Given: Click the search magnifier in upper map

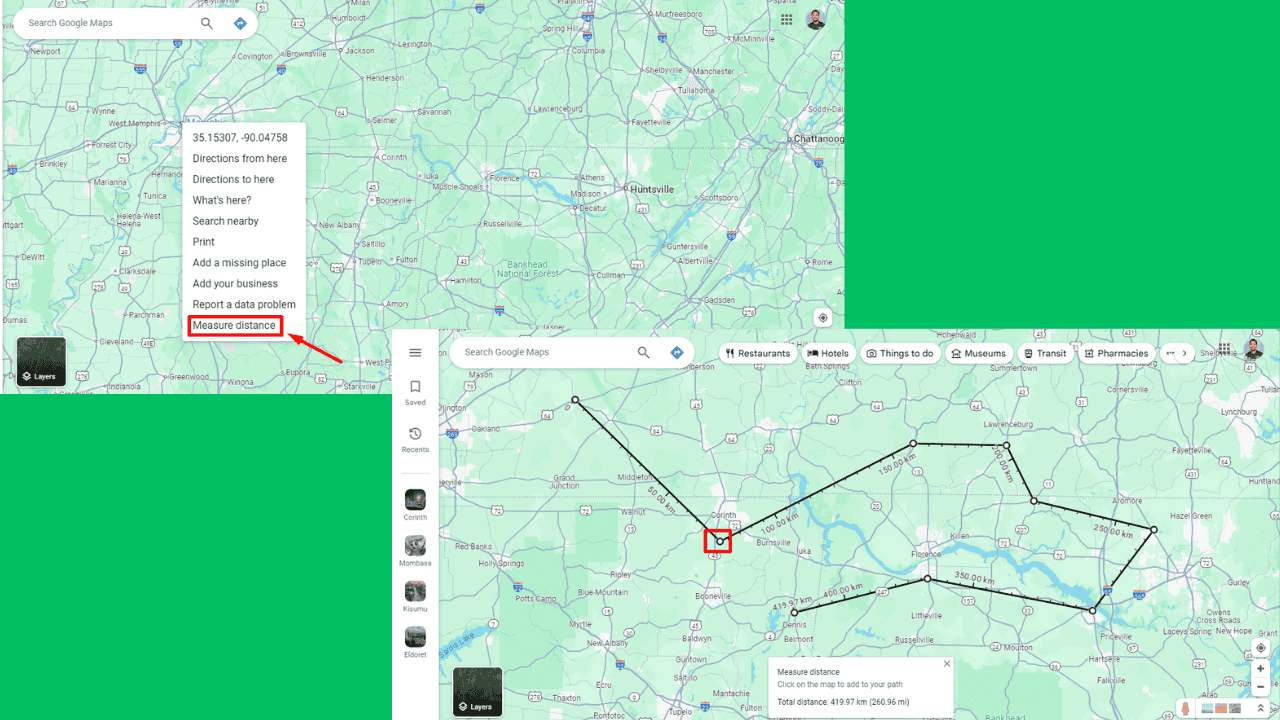Looking at the screenshot, I should (207, 23).
